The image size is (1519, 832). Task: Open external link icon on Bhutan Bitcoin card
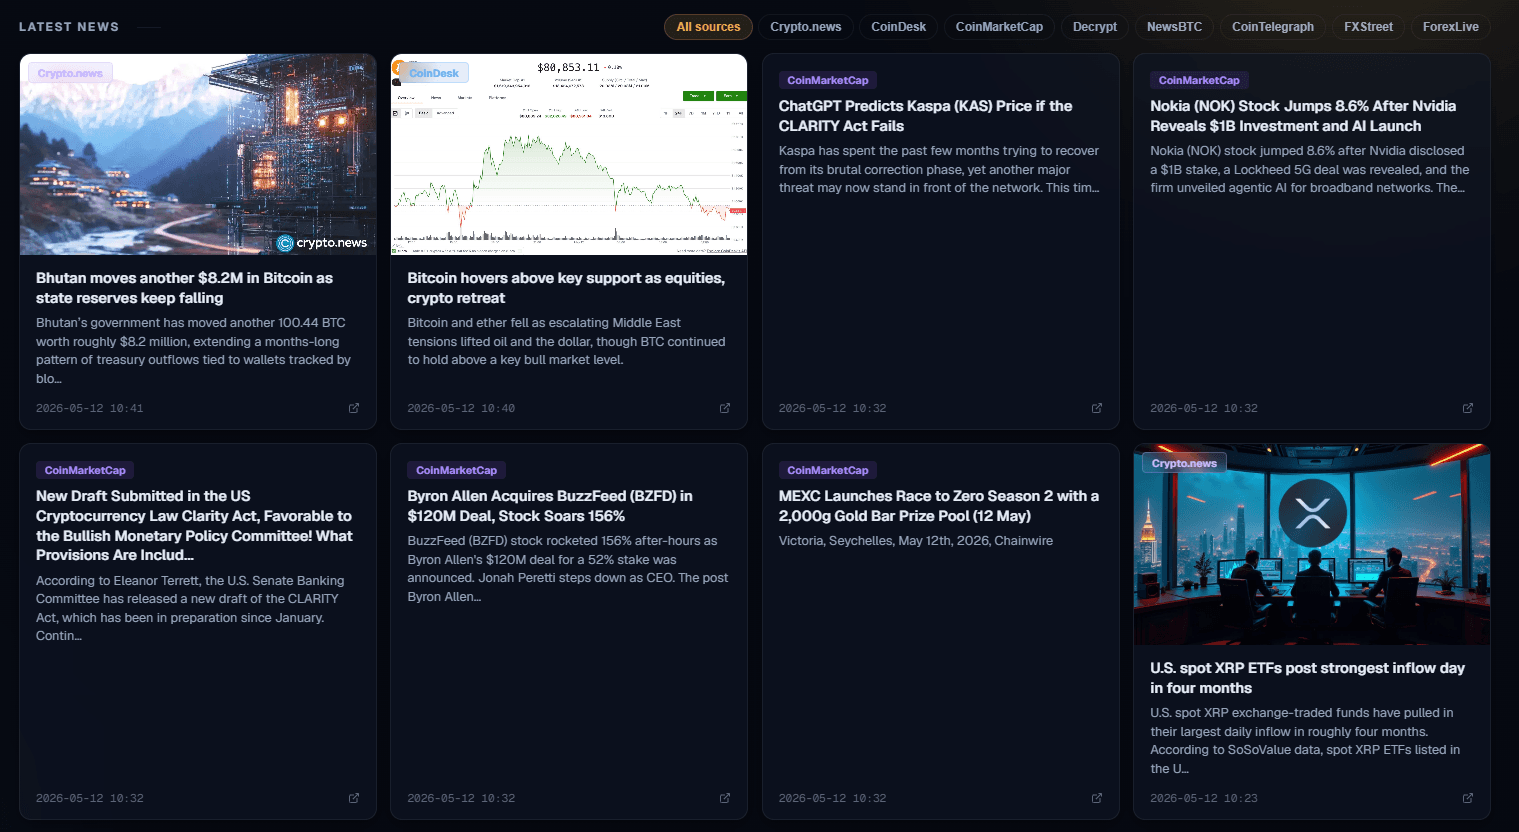[354, 408]
